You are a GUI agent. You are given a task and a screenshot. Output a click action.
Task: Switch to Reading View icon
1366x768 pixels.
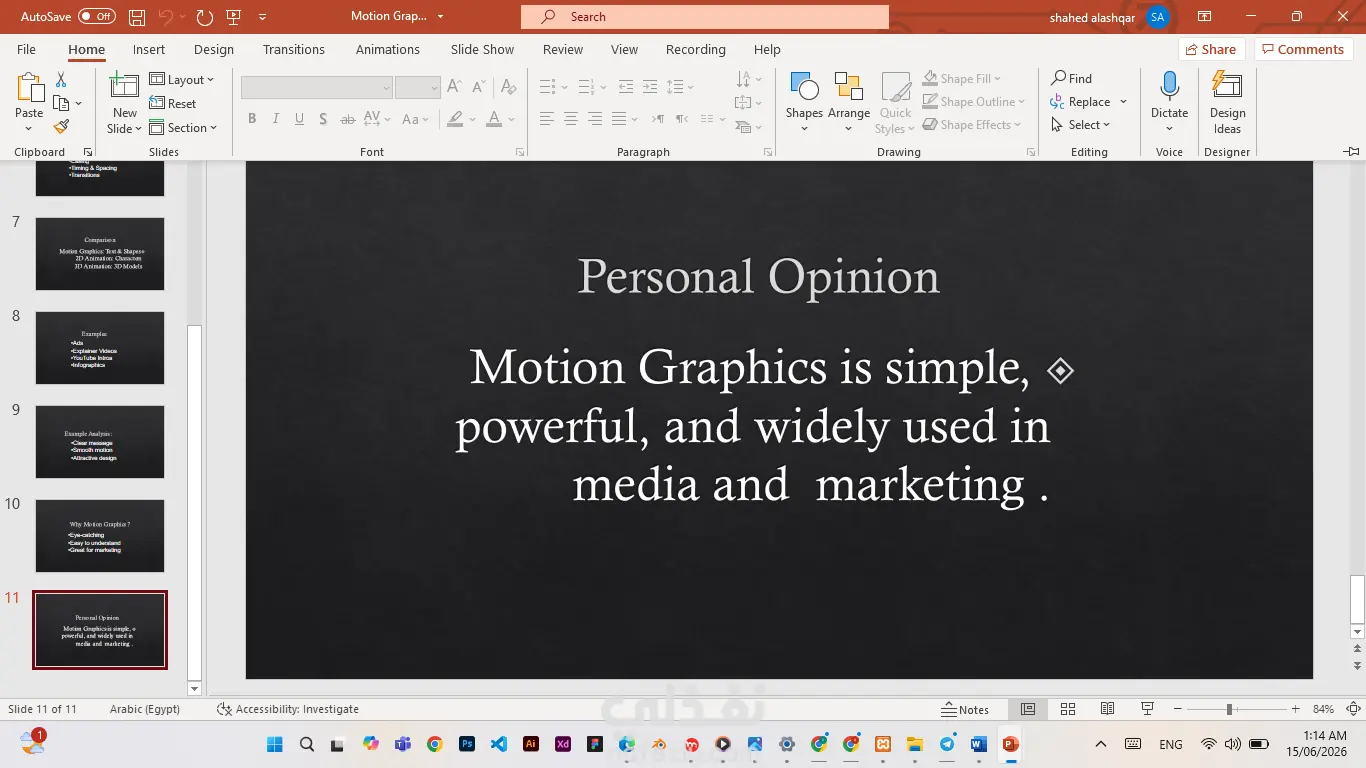pyautogui.click(x=1107, y=709)
